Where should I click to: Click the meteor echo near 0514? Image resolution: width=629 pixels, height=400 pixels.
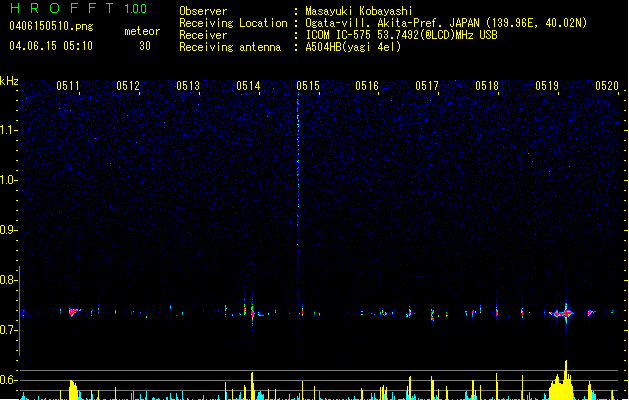tap(252, 312)
